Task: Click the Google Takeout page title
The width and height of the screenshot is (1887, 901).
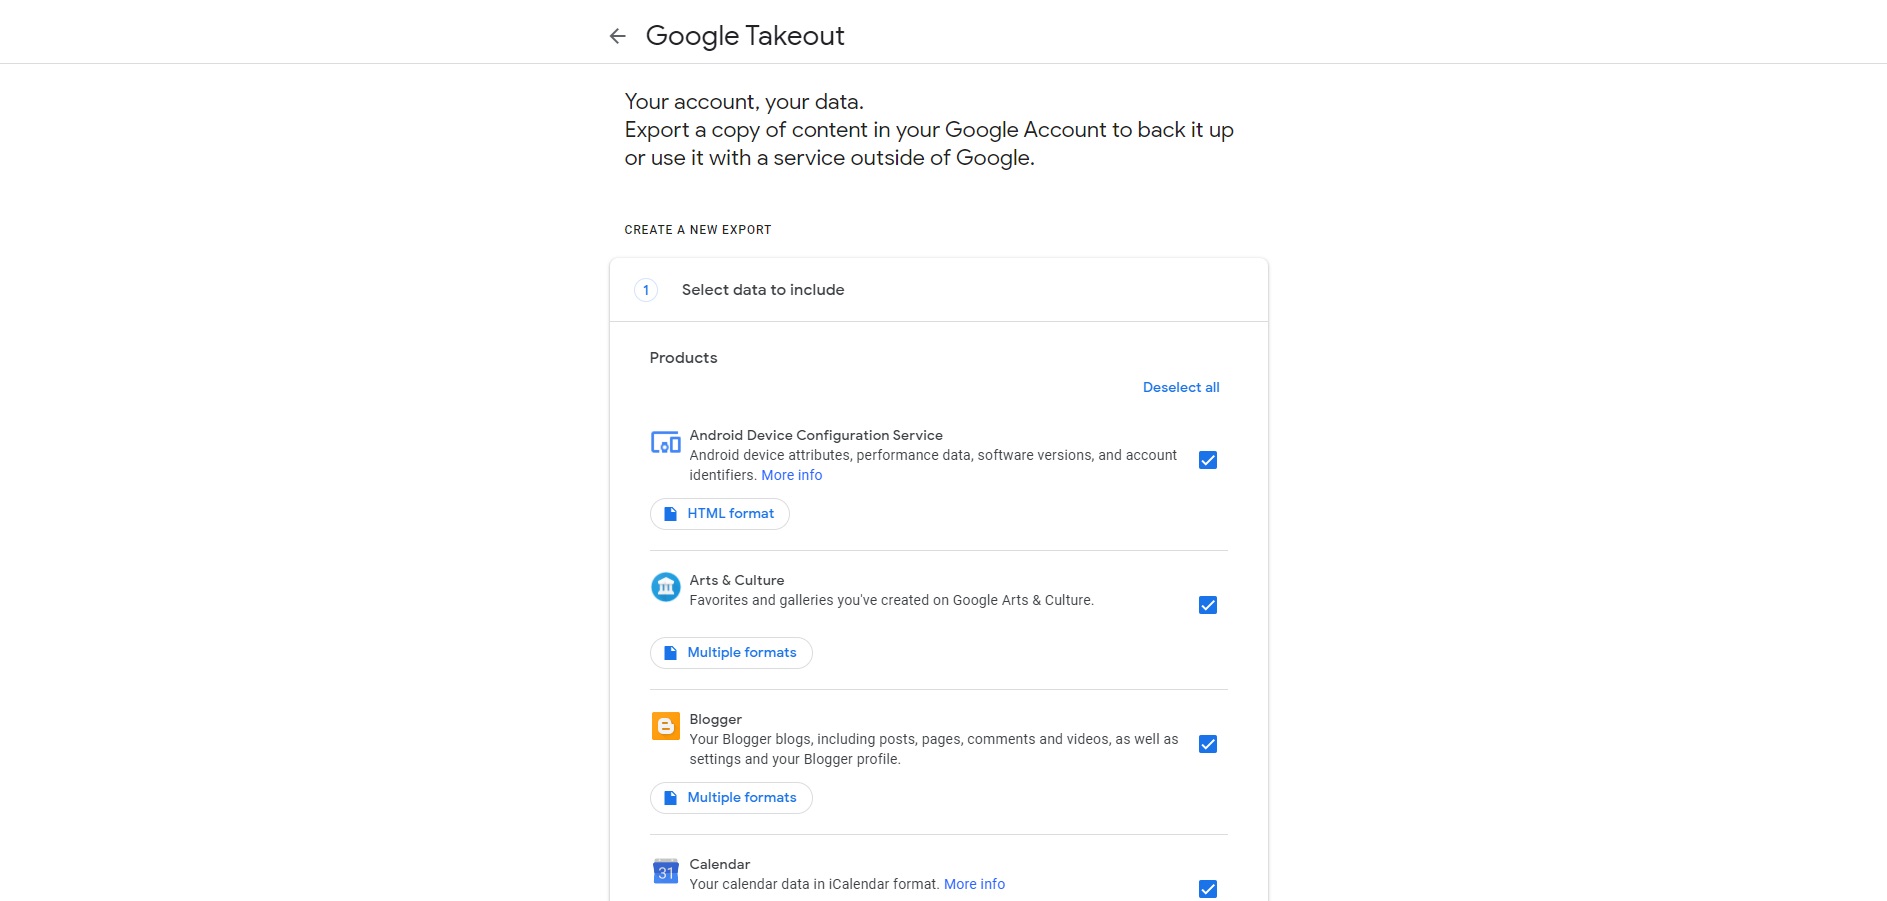Action: point(745,36)
